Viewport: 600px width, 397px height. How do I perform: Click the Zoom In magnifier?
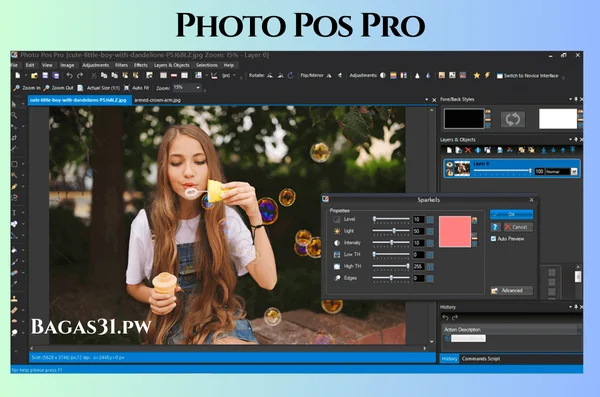tap(17, 88)
